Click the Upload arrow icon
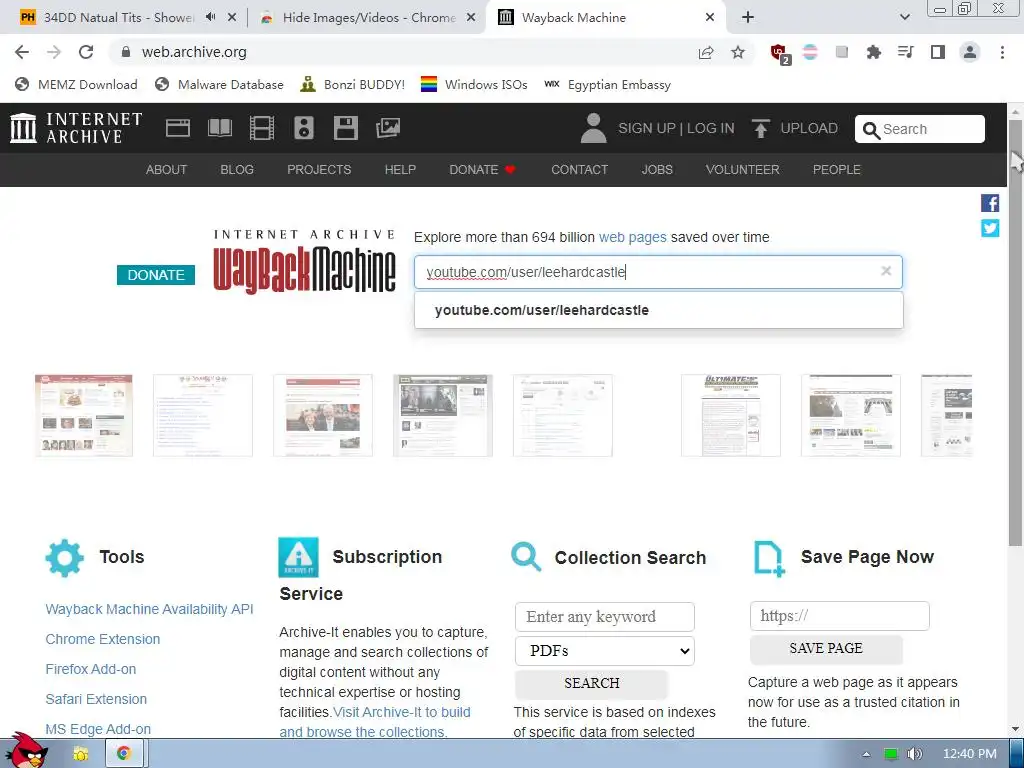Screen dimensions: 1024x768 (760, 129)
